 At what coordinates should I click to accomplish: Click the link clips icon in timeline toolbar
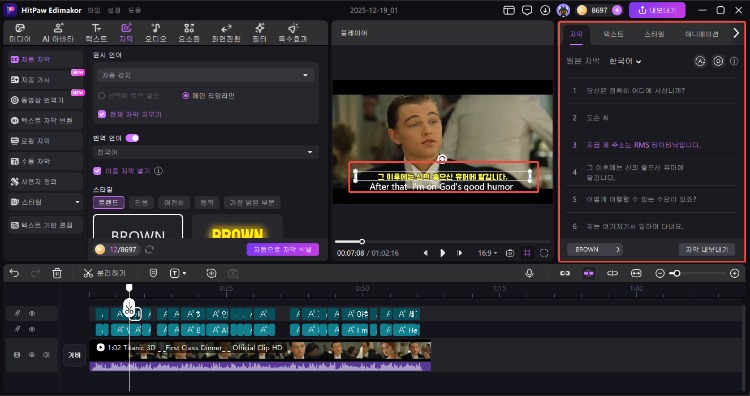(x=565, y=273)
